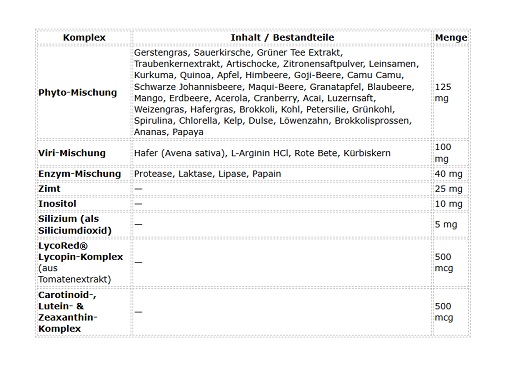
Task: Click the 10 mg amount for Inositol
Action: 448,204
